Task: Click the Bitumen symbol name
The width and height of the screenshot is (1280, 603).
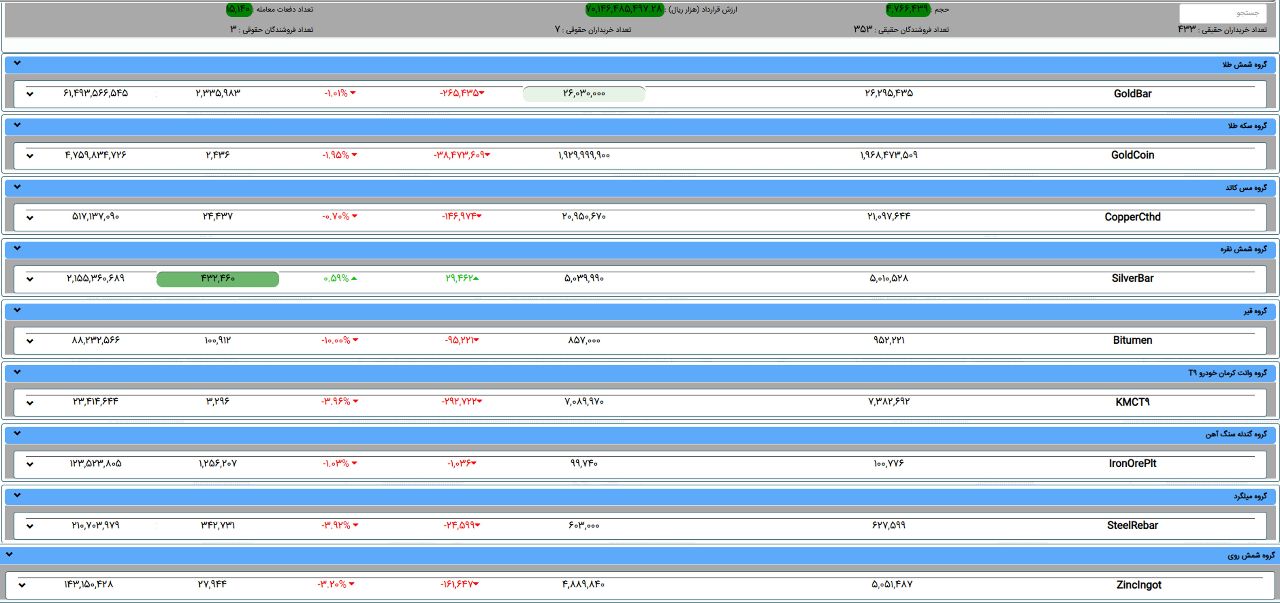Action: point(1133,340)
